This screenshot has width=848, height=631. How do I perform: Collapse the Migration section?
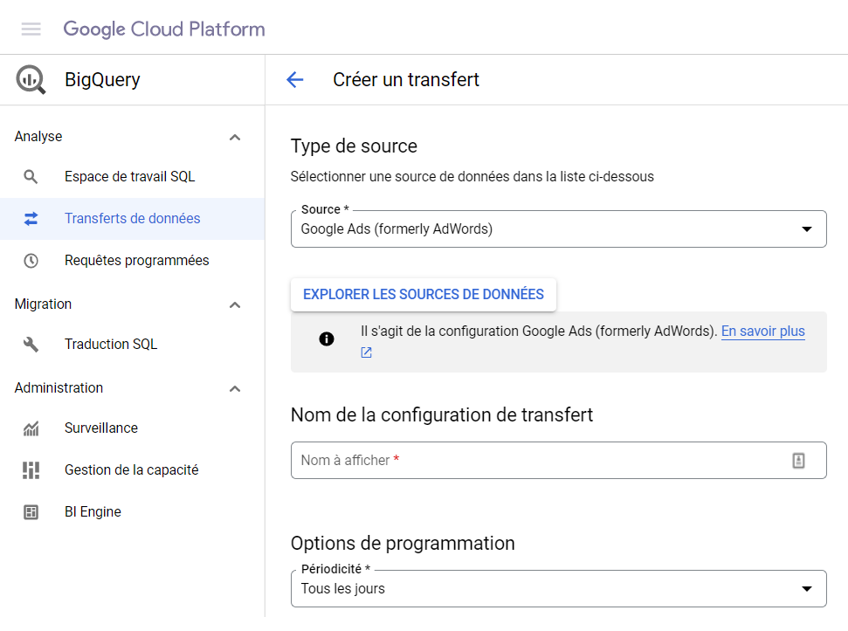235,305
